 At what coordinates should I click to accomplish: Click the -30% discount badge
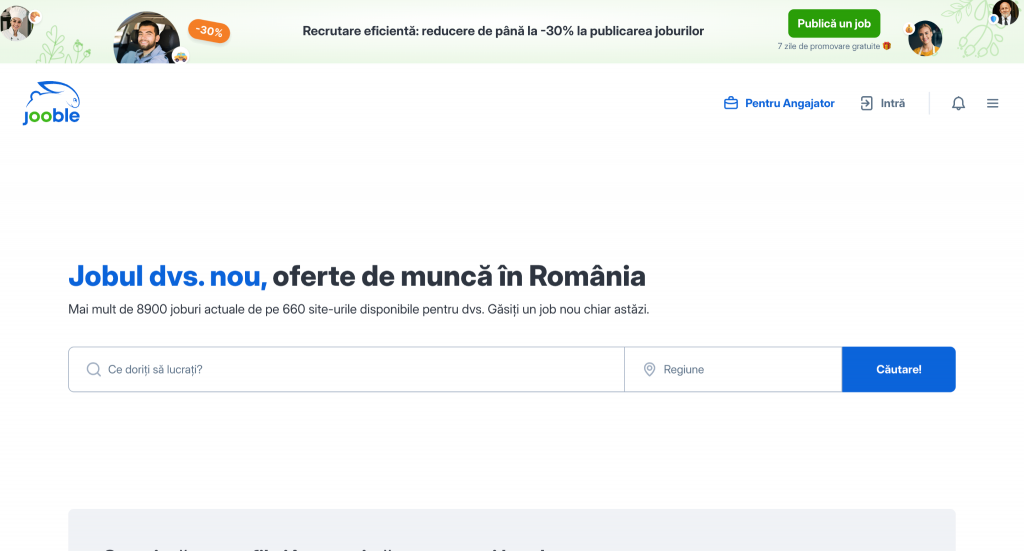click(x=209, y=31)
